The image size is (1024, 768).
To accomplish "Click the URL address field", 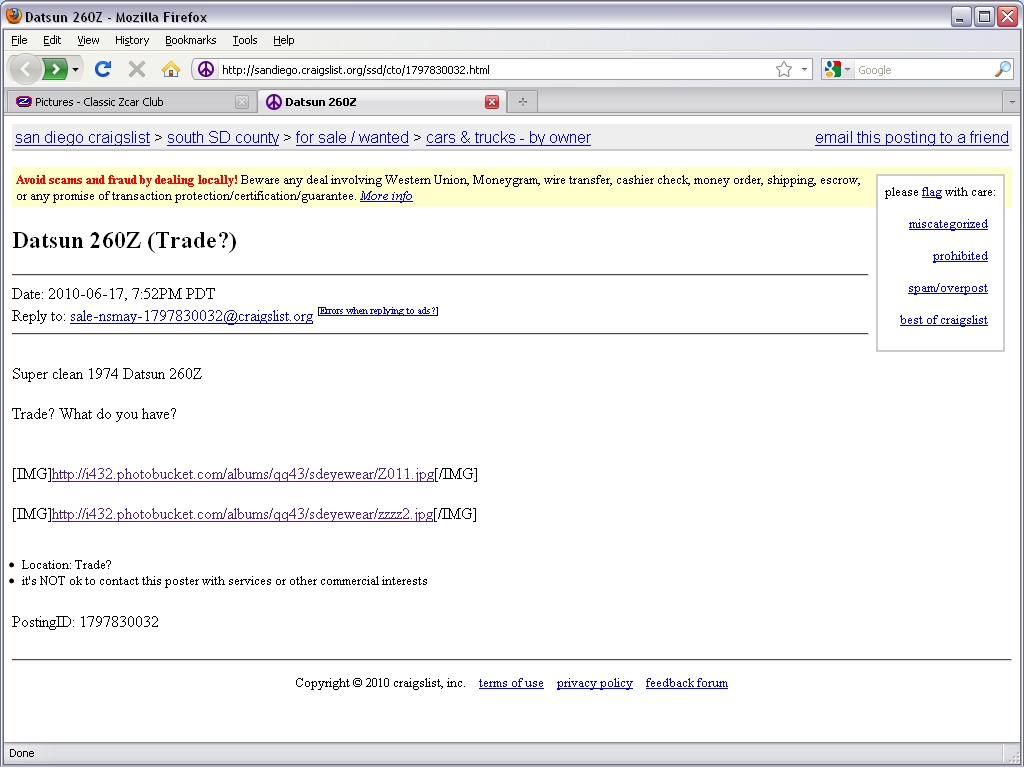I will pos(496,70).
